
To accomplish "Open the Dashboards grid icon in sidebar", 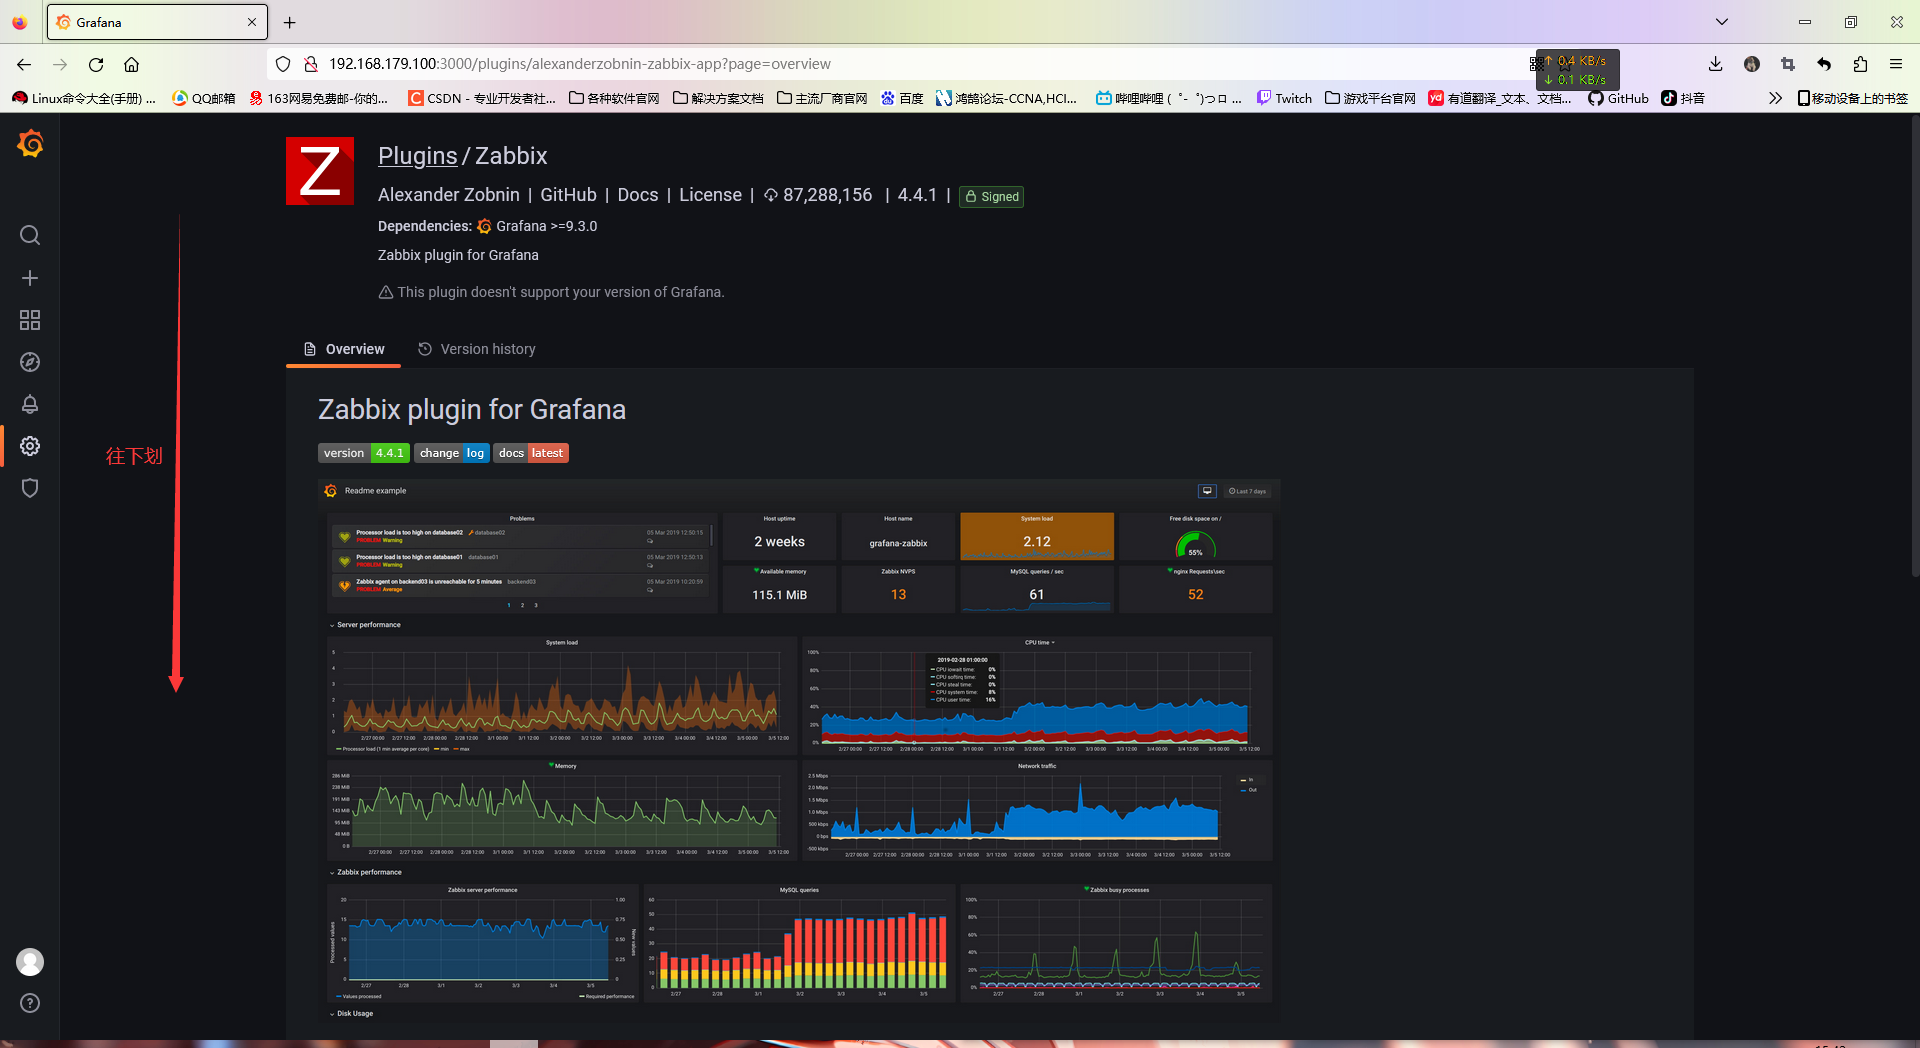I will pyautogui.click(x=30, y=320).
